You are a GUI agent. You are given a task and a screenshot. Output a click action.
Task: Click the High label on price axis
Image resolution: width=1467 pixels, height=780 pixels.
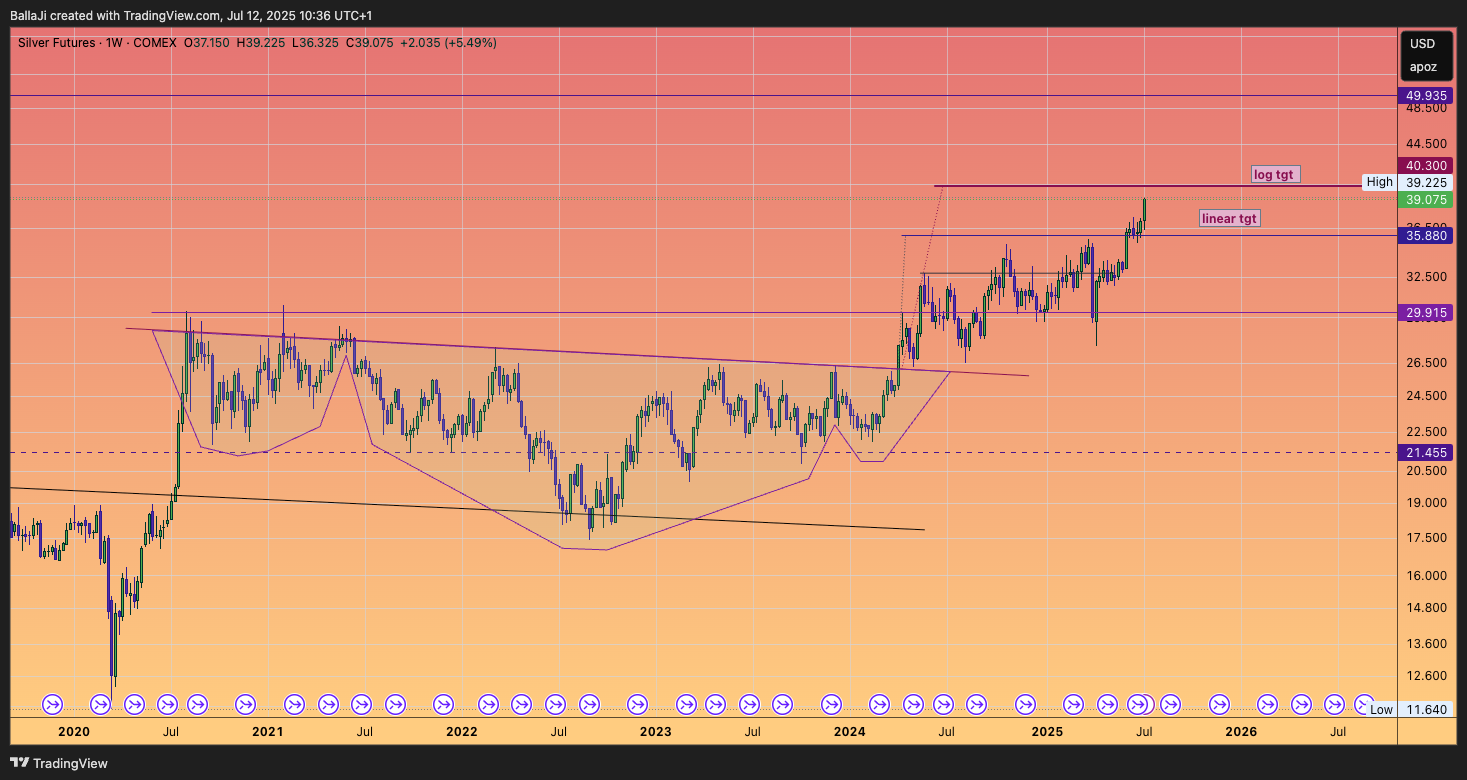click(1379, 183)
